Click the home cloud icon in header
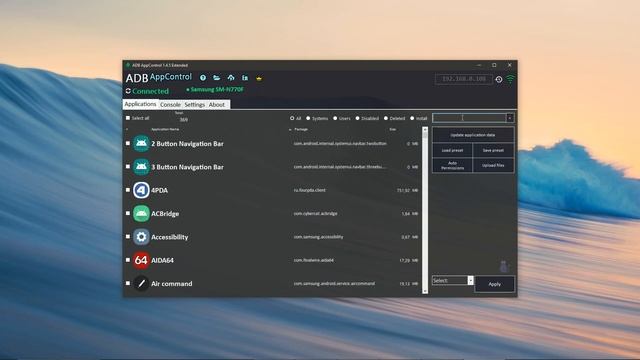The width and height of the screenshot is (640, 360). tap(231, 78)
